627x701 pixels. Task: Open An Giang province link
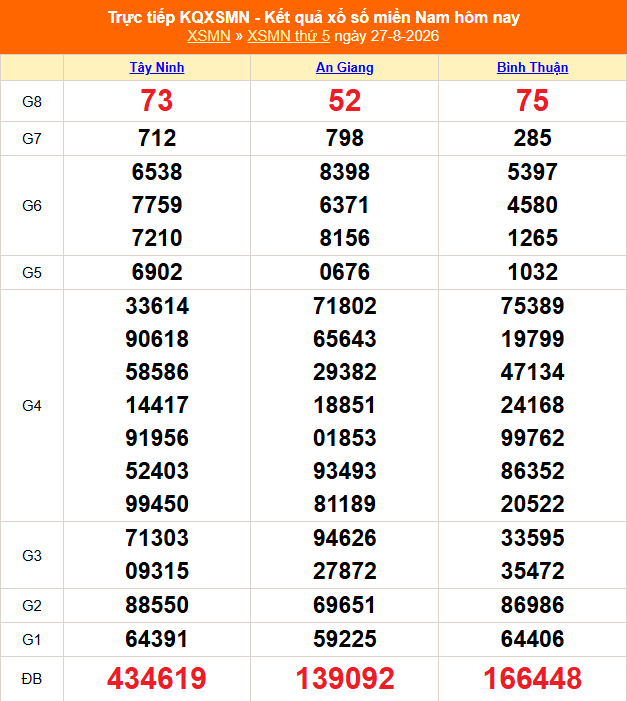coord(344,68)
